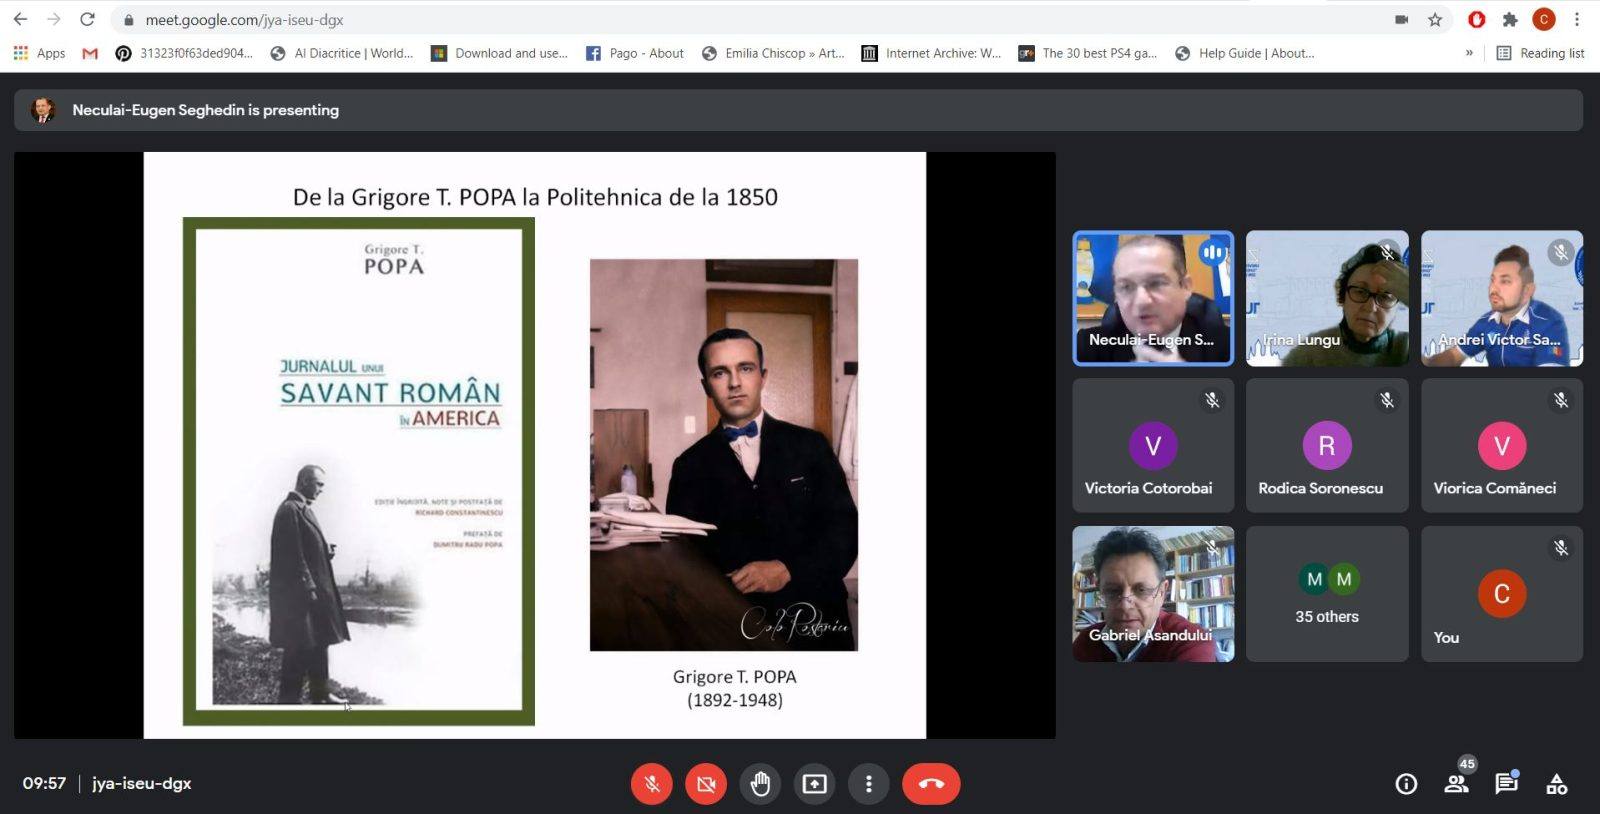This screenshot has width=1600, height=814.
Task: Open the Apps bookmark shortcut
Action: (x=39, y=53)
